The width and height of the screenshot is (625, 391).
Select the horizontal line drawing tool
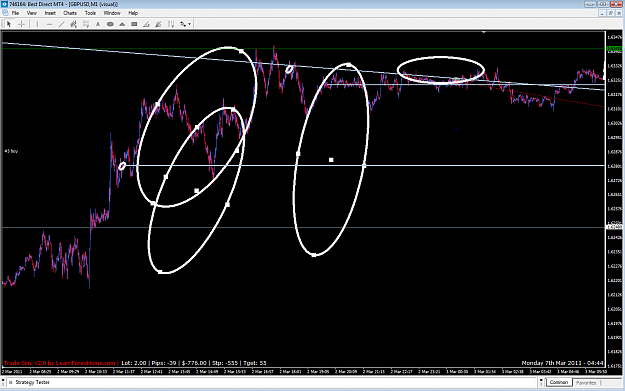point(49,24)
